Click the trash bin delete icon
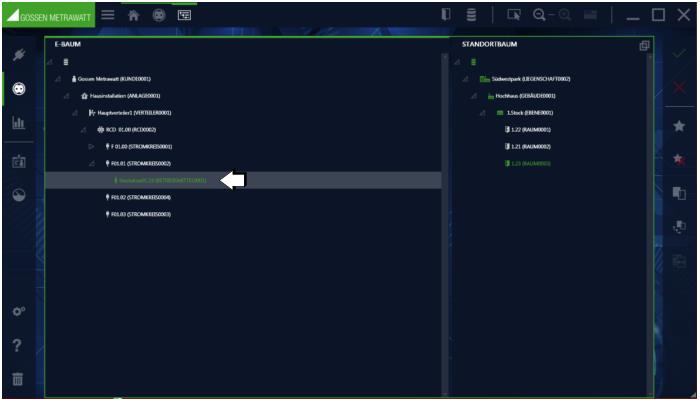Screen dimensions: 700x401 (17, 379)
